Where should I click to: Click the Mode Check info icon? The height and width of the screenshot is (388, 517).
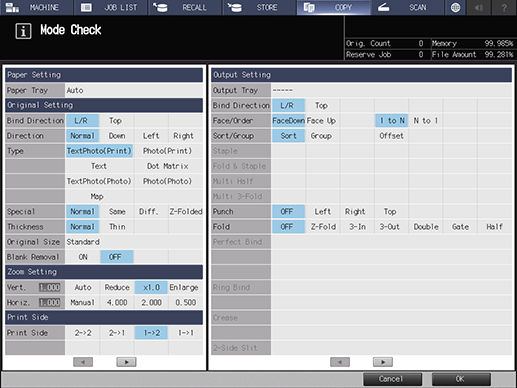(23, 31)
